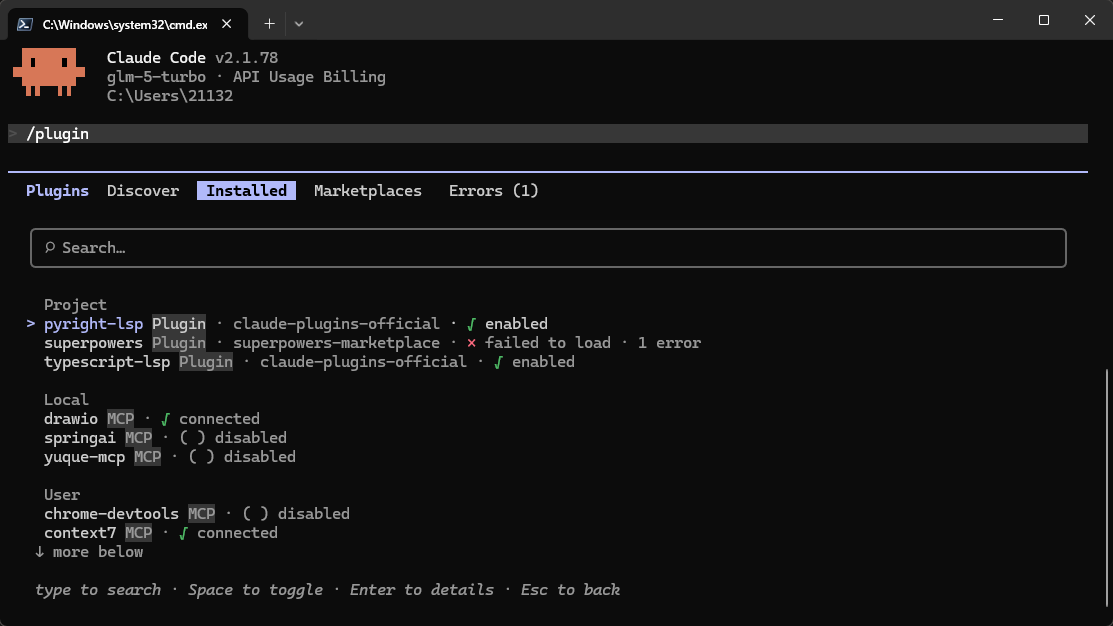Image resolution: width=1113 pixels, height=626 pixels.
Task: Switch to the Discover tab
Action: click(x=143, y=191)
